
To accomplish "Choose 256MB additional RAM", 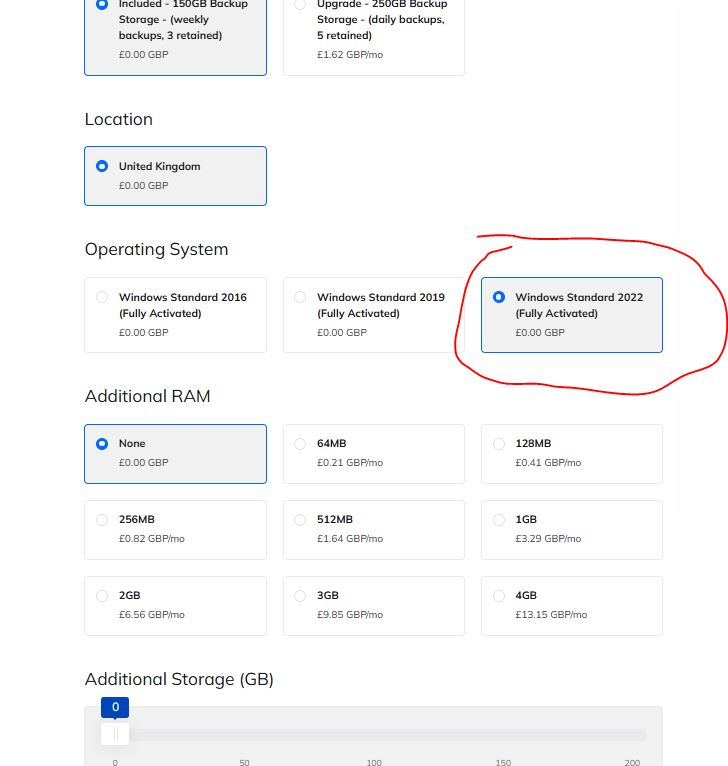I will (175, 529).
